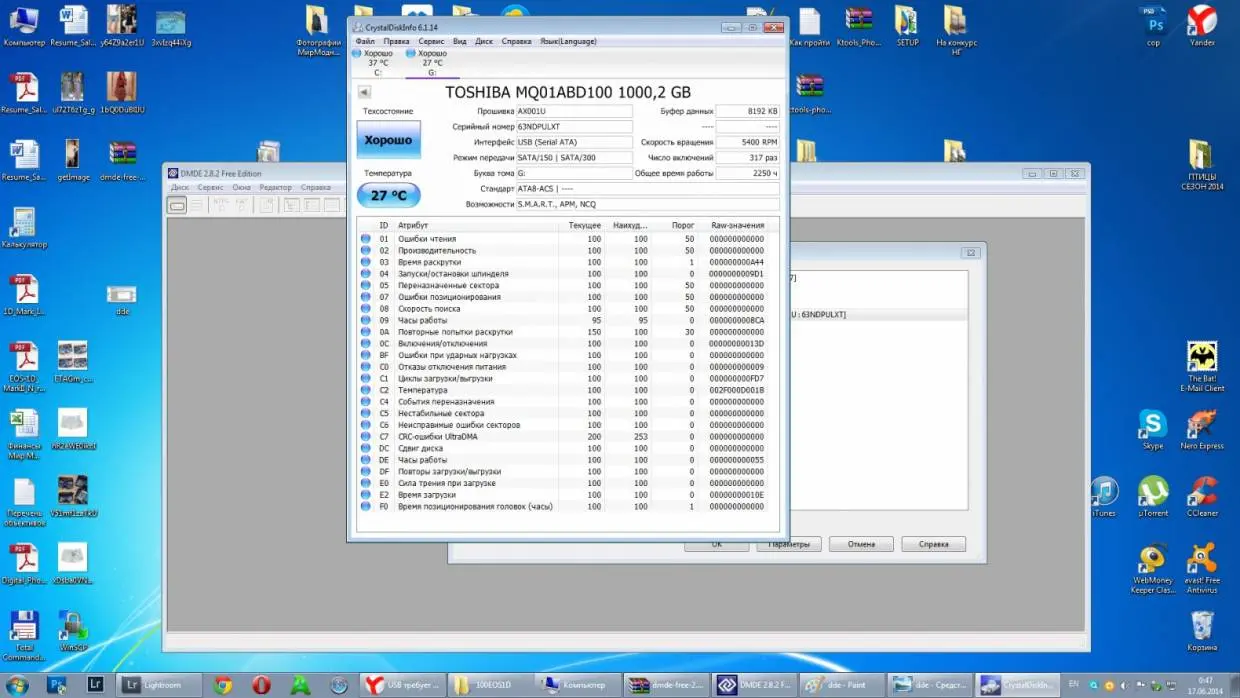Screen dimensions: 1240x698
Task: Click the 27 °C temperature indicator
Action: pos(388,195)
